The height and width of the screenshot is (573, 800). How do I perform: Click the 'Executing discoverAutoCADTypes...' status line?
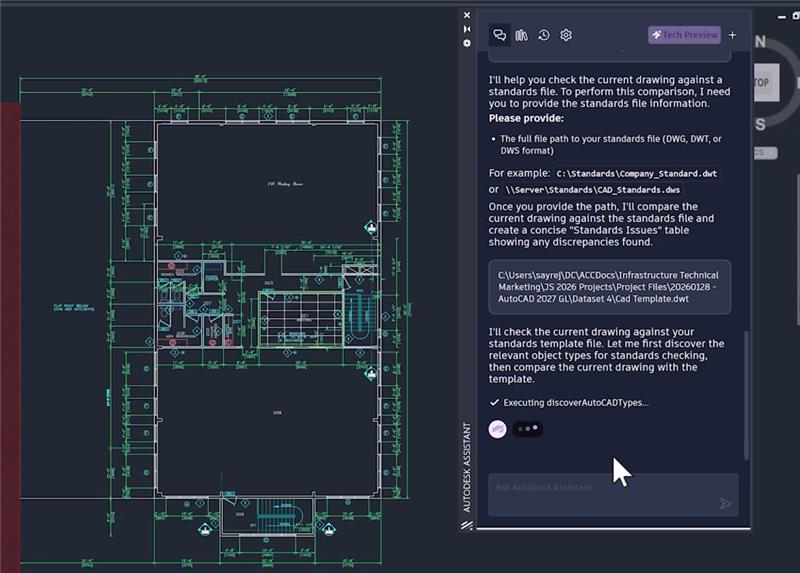(x=569, y=403)
